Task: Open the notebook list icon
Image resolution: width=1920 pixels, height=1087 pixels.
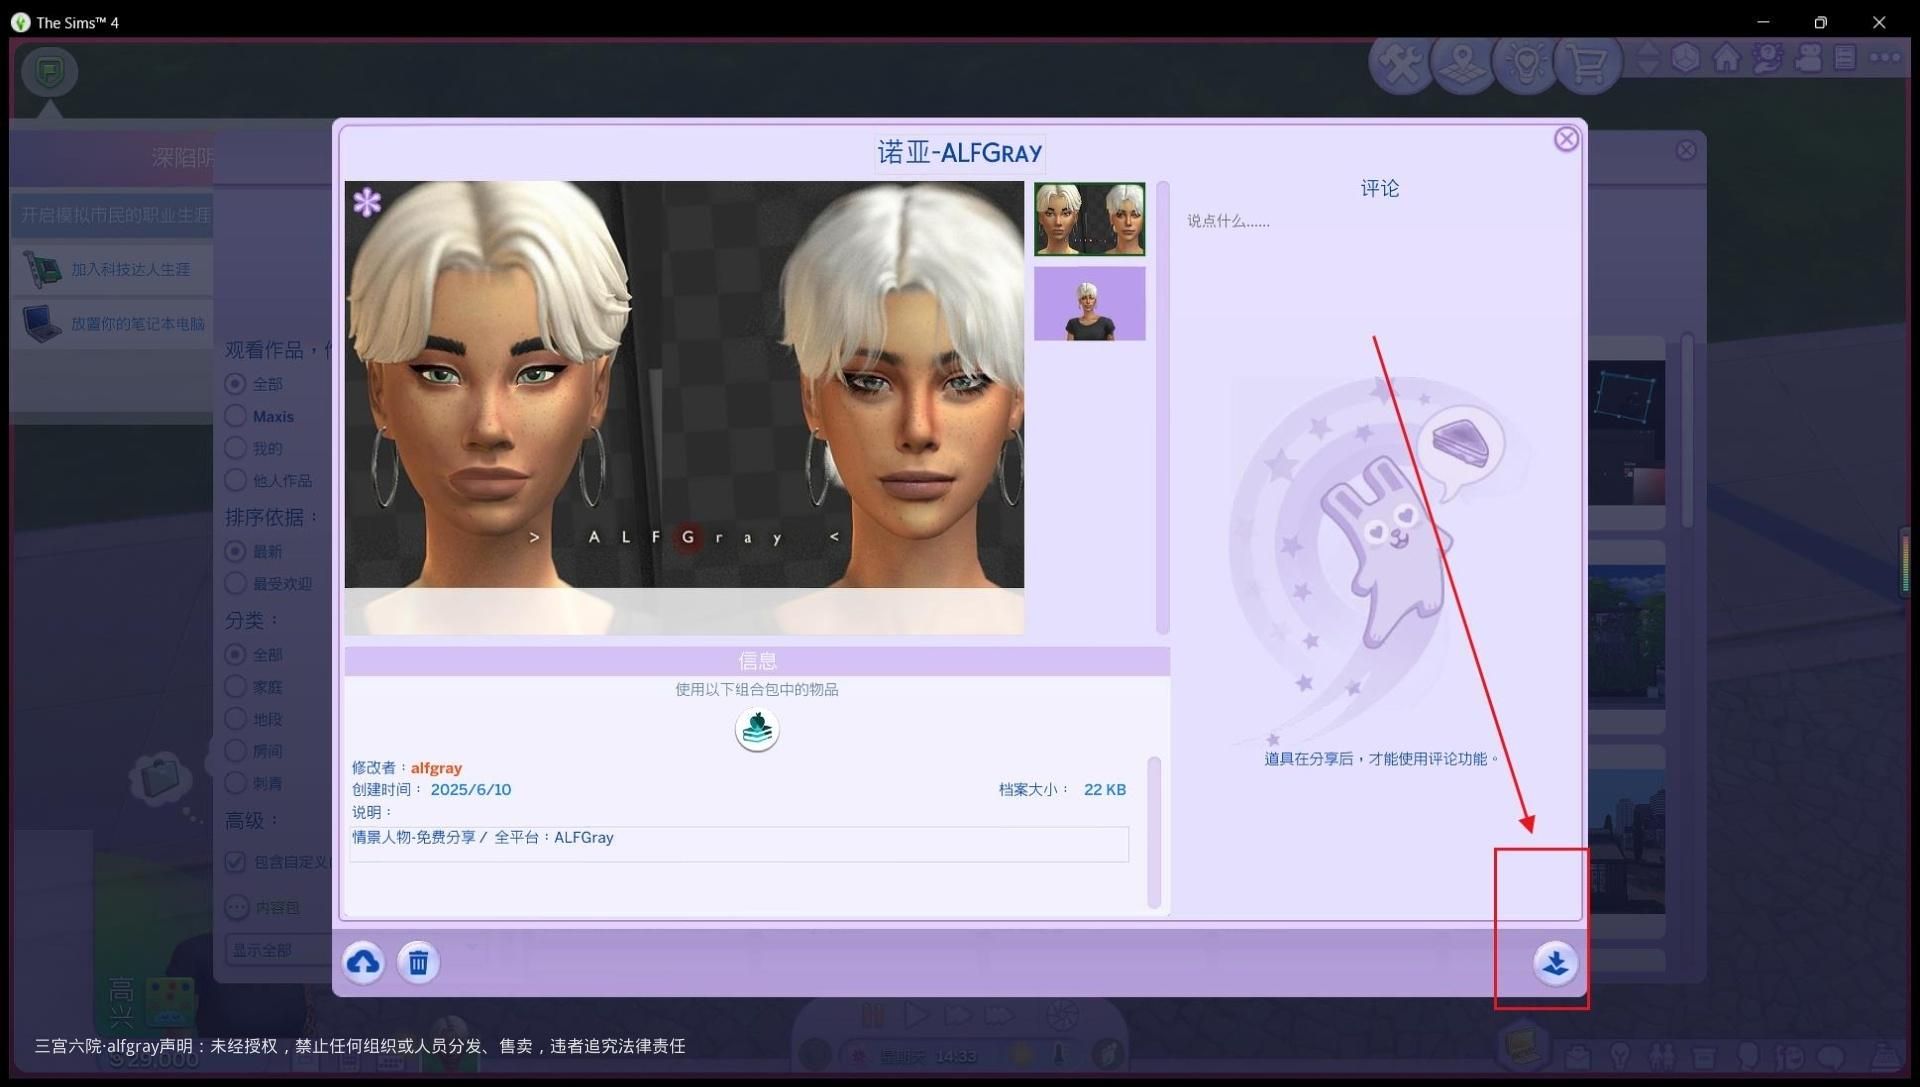Action: pos(1845,58)
